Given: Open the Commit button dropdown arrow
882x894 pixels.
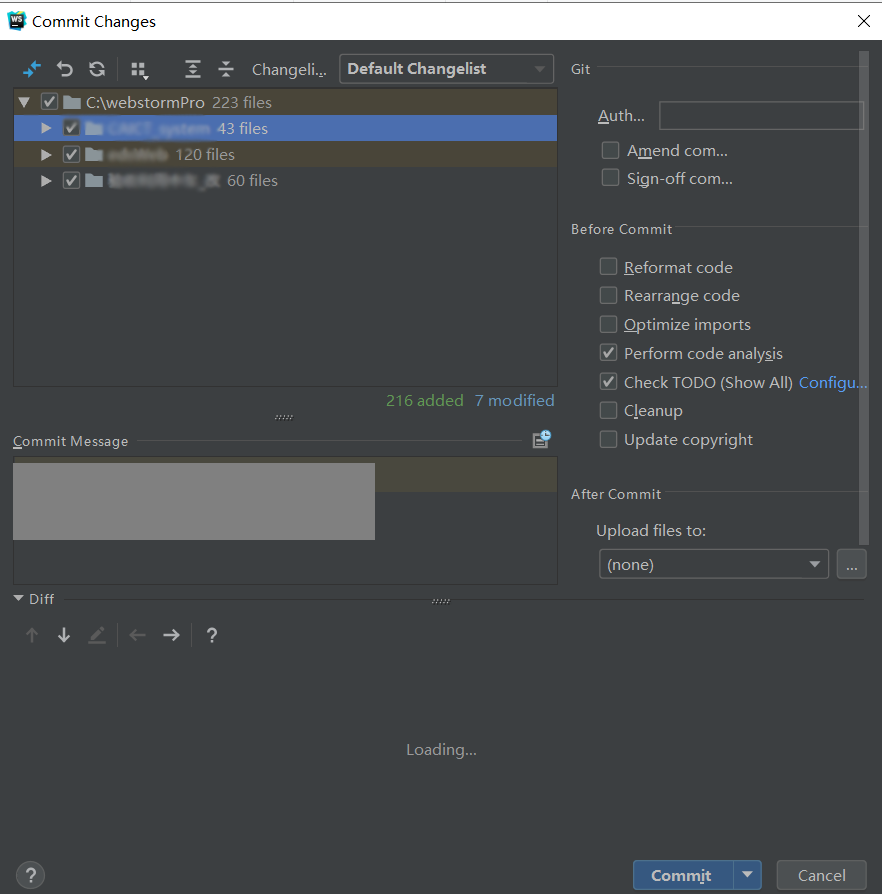Looking at the screenshot, I should point(747,875).
